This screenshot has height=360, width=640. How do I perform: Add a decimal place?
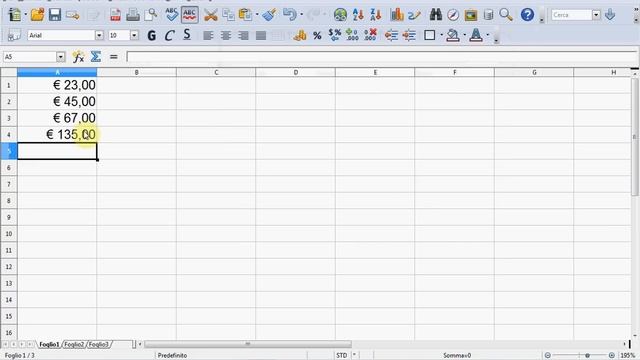tap(352, 36)
